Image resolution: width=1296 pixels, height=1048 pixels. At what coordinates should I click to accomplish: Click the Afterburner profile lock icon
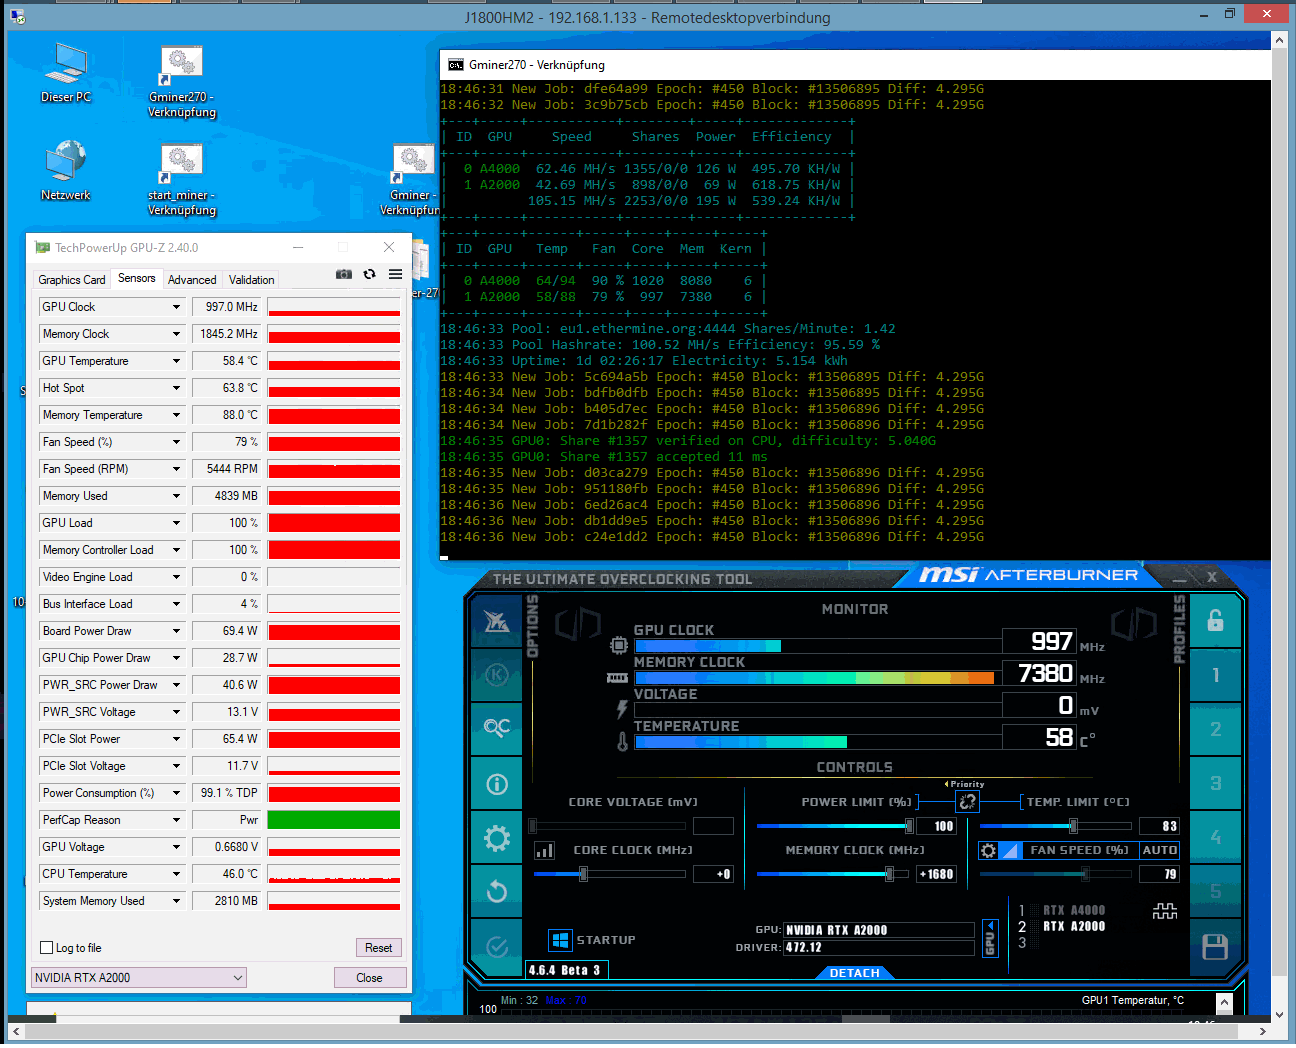pyautogui.click(x=1216, y=621)
